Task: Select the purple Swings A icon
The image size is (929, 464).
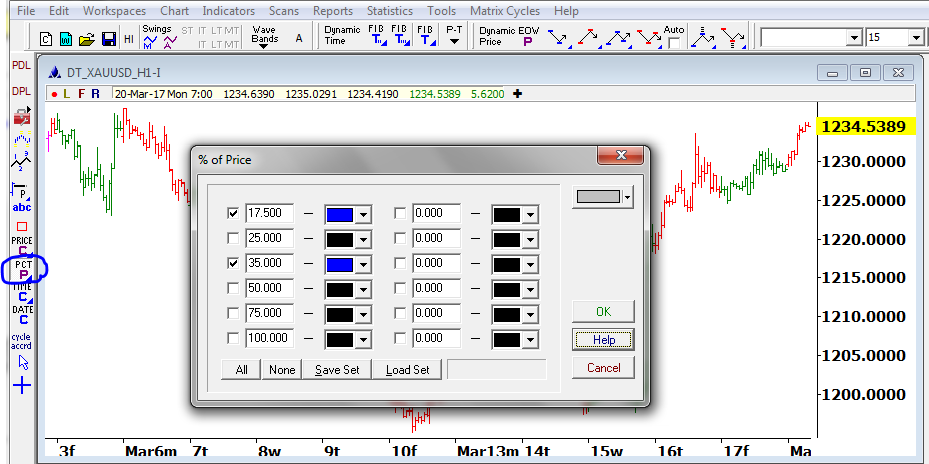Action: click(x=170, y=42)
